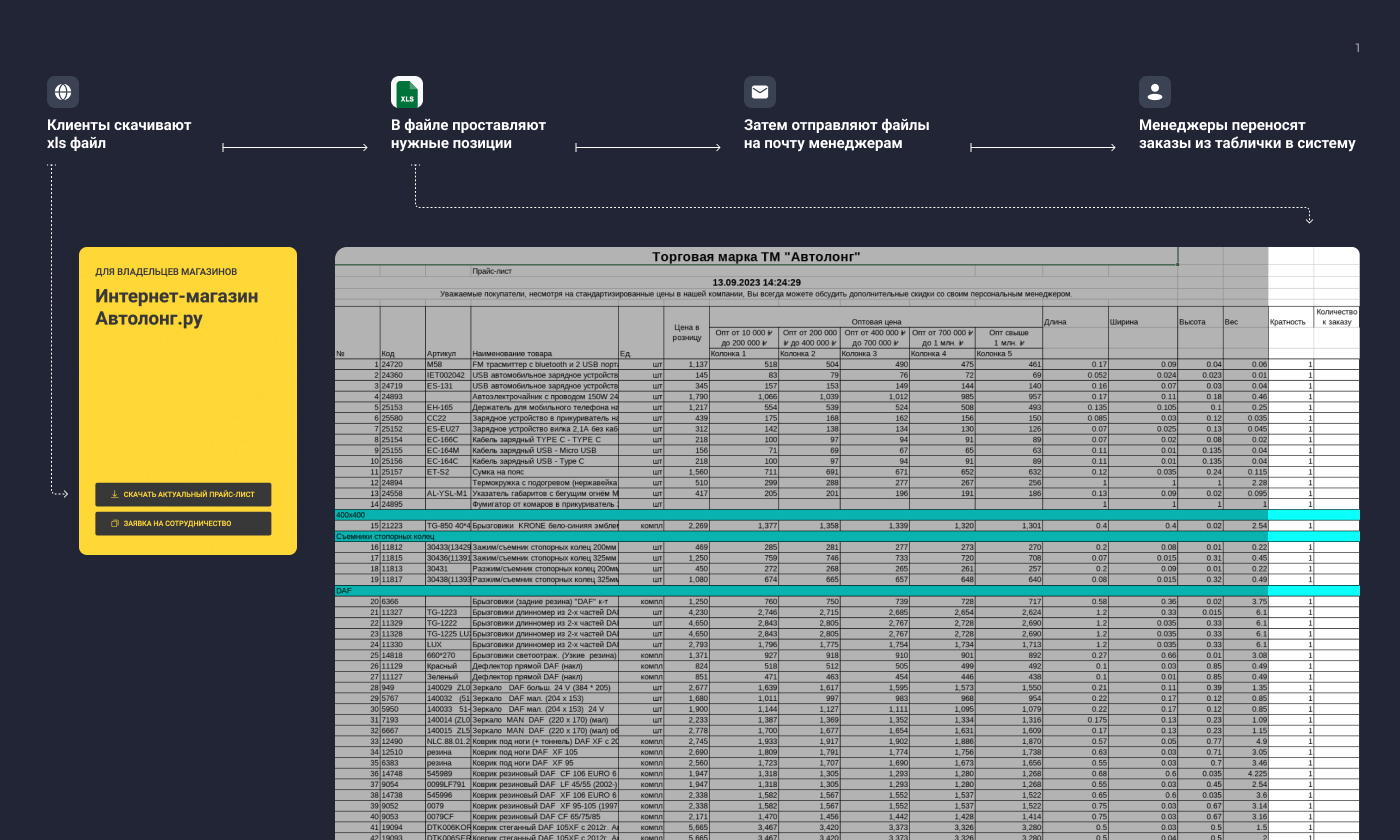Click the green XLS file icon
Image resolution: width=1400 pixels, height=840 pixels.
(x=407, y=92)
